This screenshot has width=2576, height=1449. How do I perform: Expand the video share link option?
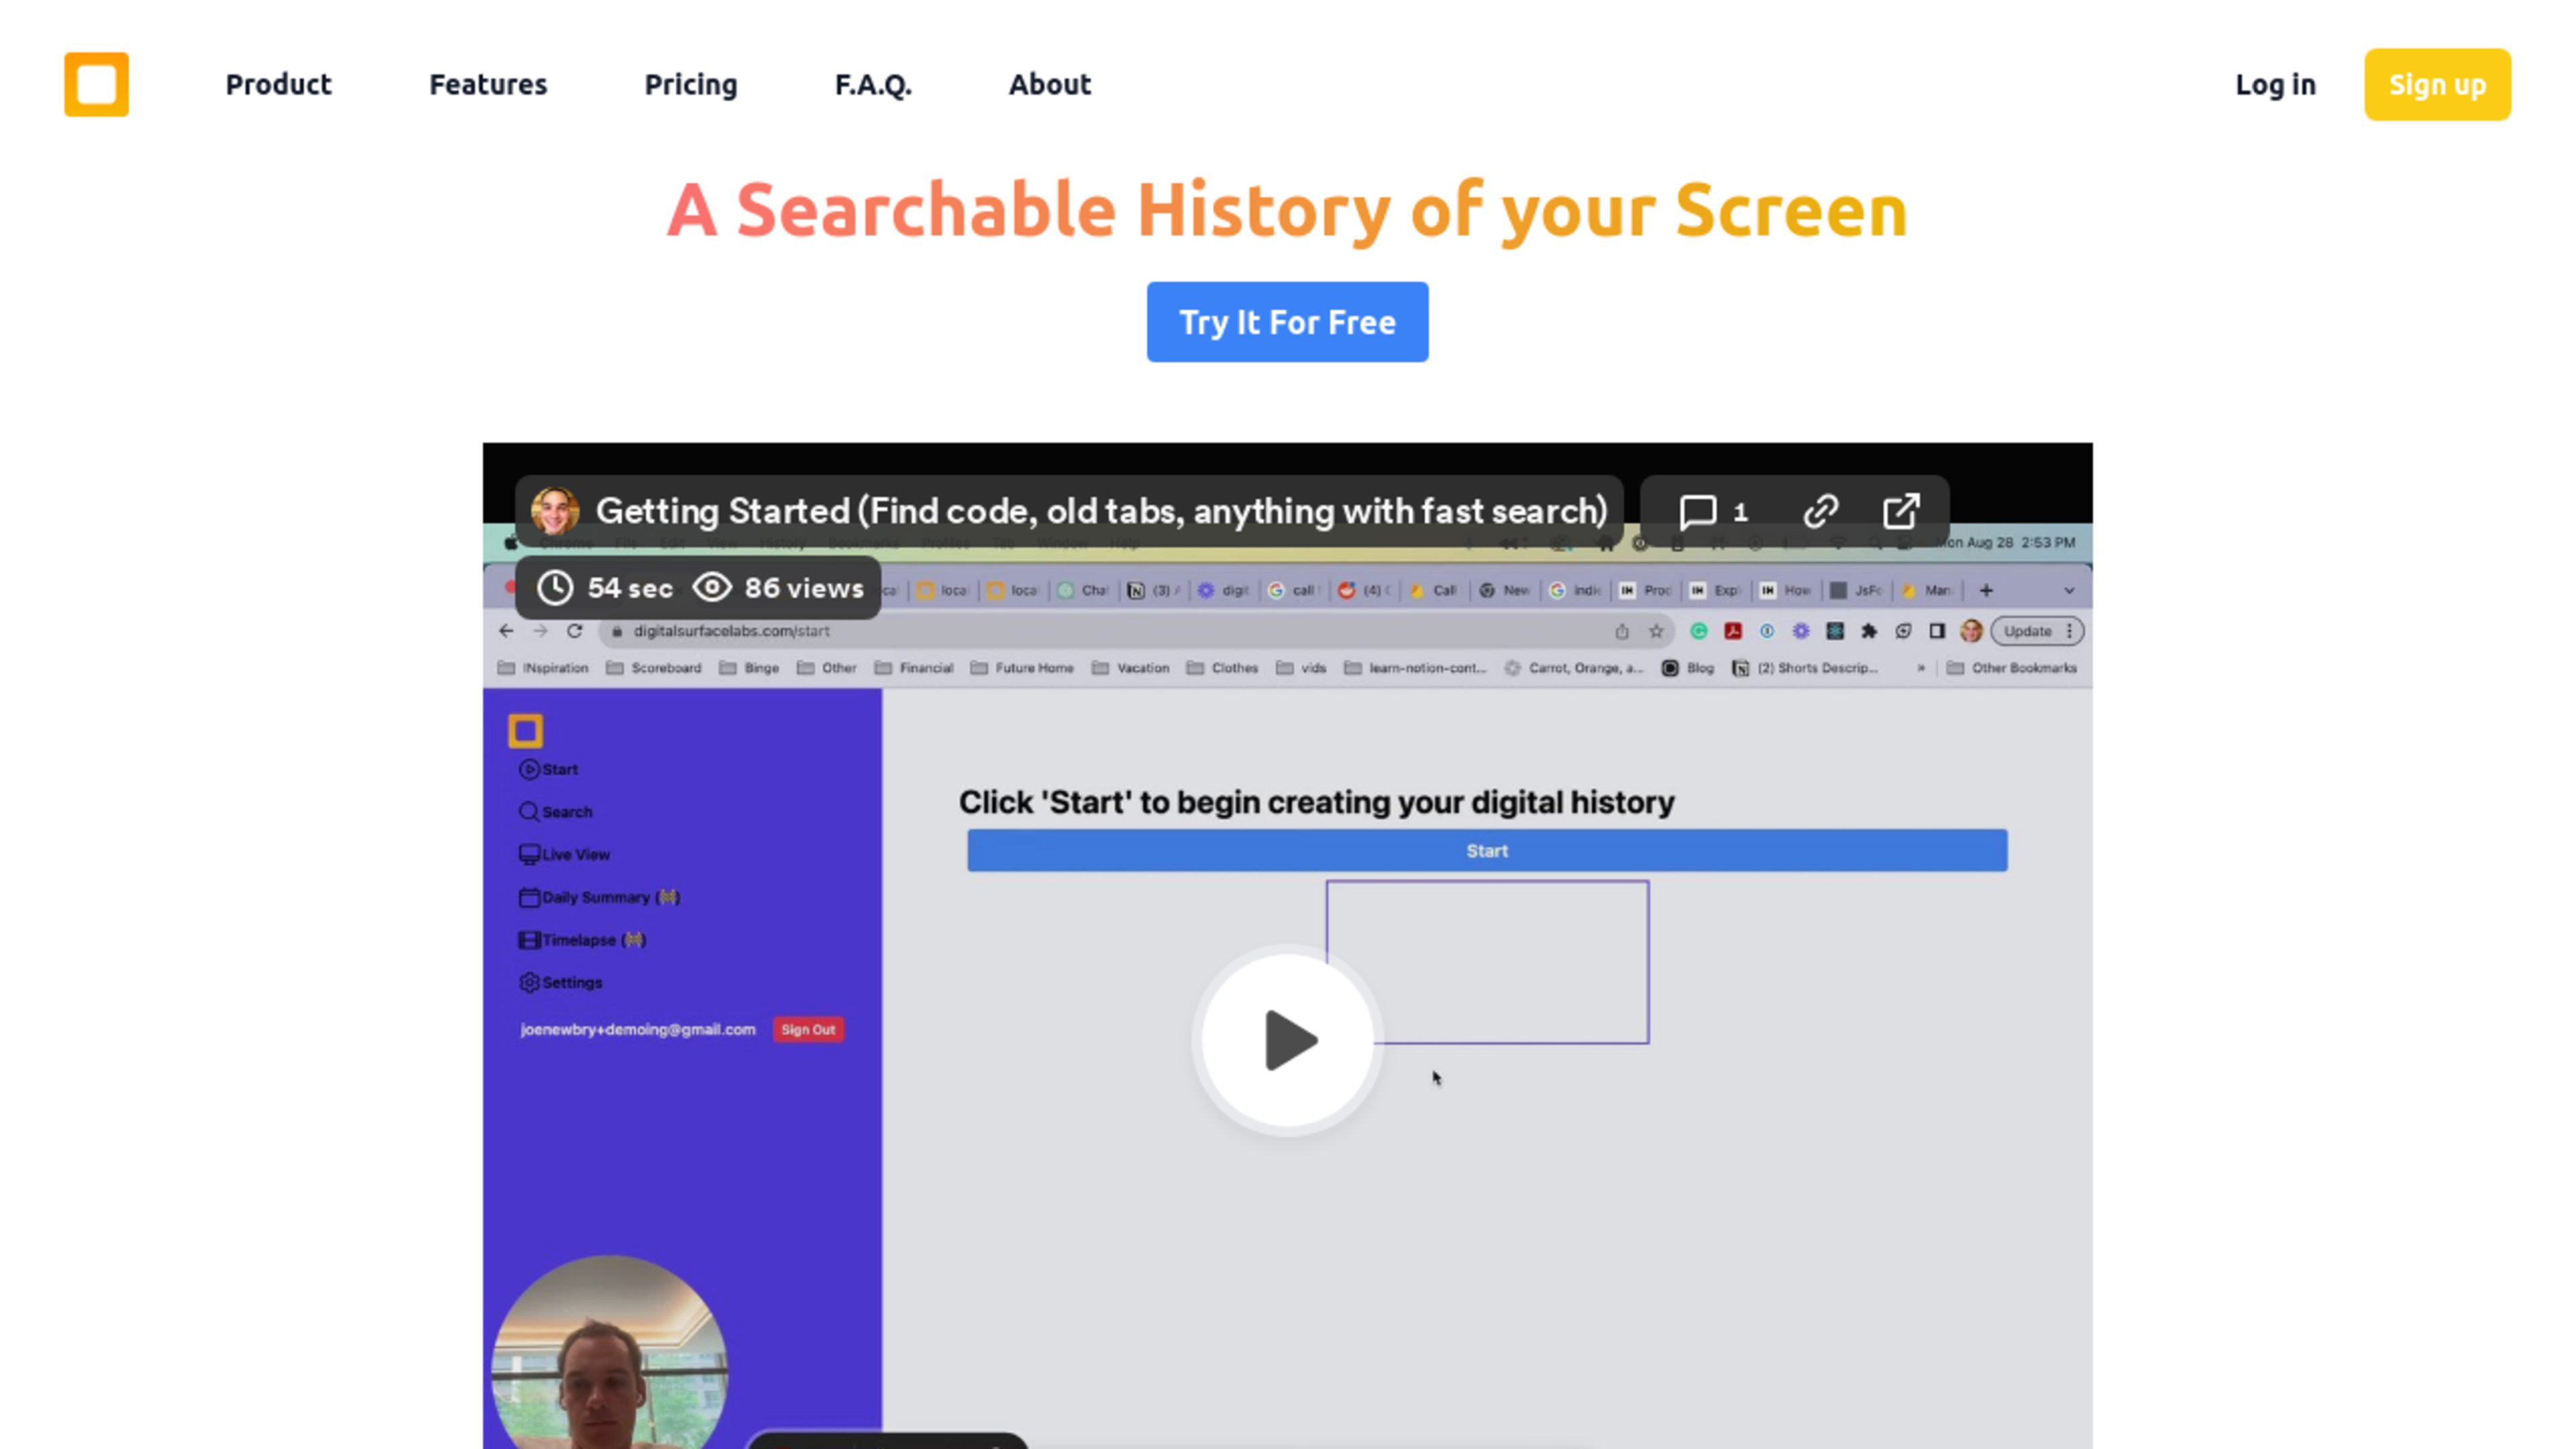pos(1821,511)
